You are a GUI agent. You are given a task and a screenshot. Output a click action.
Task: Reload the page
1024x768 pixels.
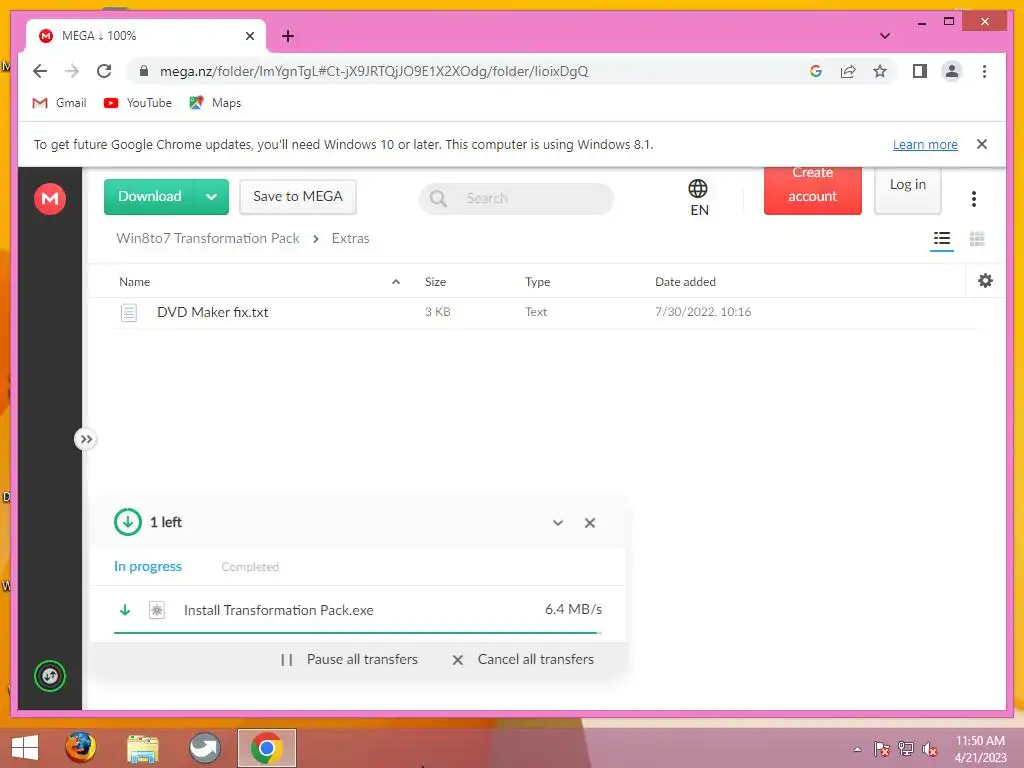[104, 71]
